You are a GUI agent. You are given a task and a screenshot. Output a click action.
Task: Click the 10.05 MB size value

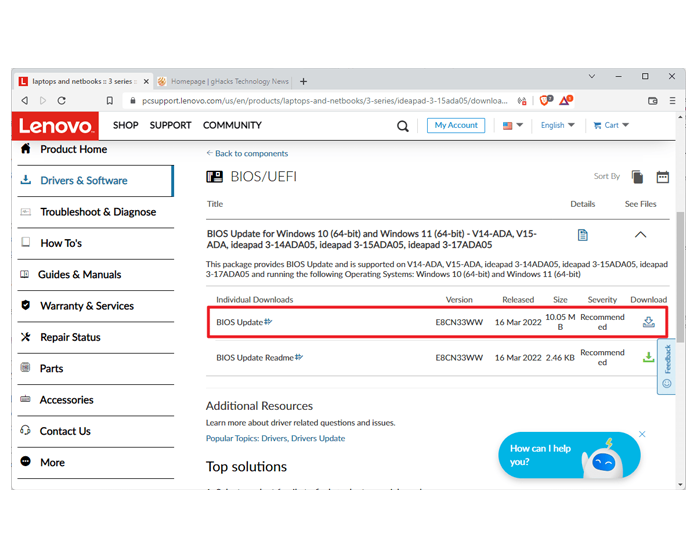560,322
